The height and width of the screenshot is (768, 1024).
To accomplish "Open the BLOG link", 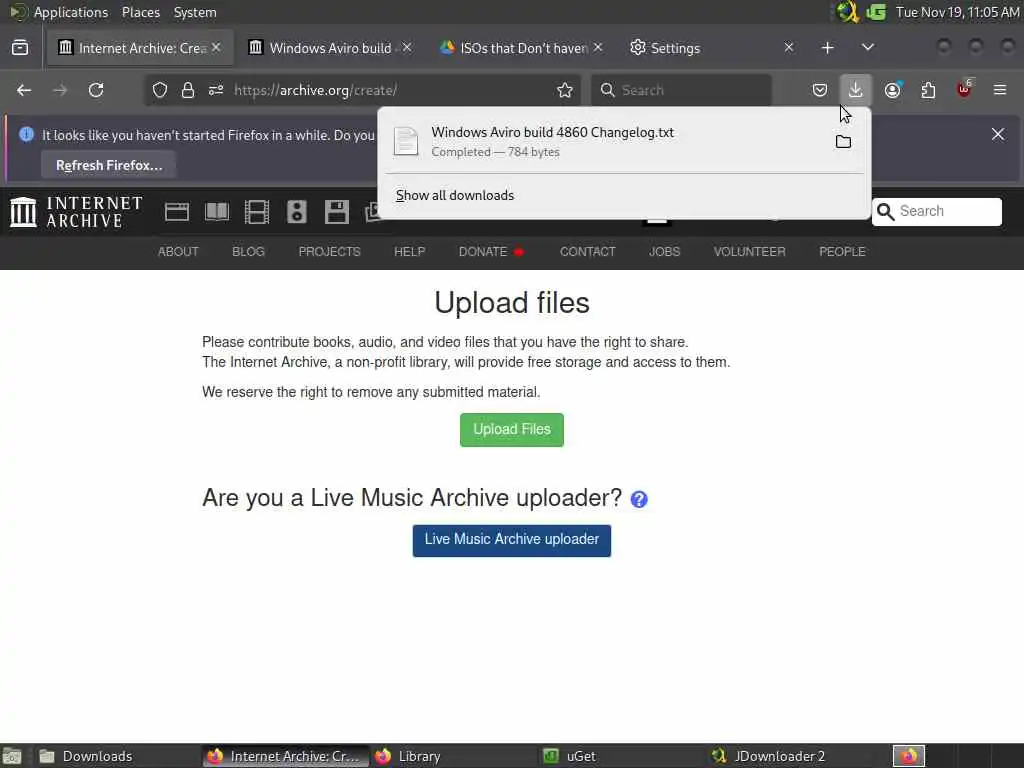I will (248, 251).
